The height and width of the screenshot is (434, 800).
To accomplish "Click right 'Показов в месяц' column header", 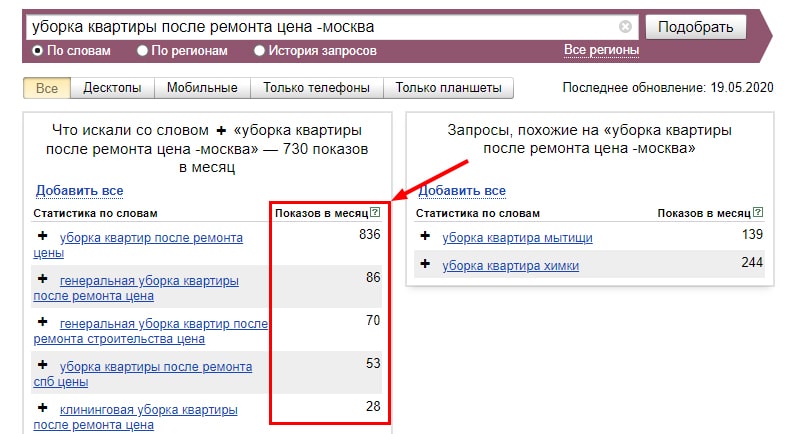I will 704,213.
